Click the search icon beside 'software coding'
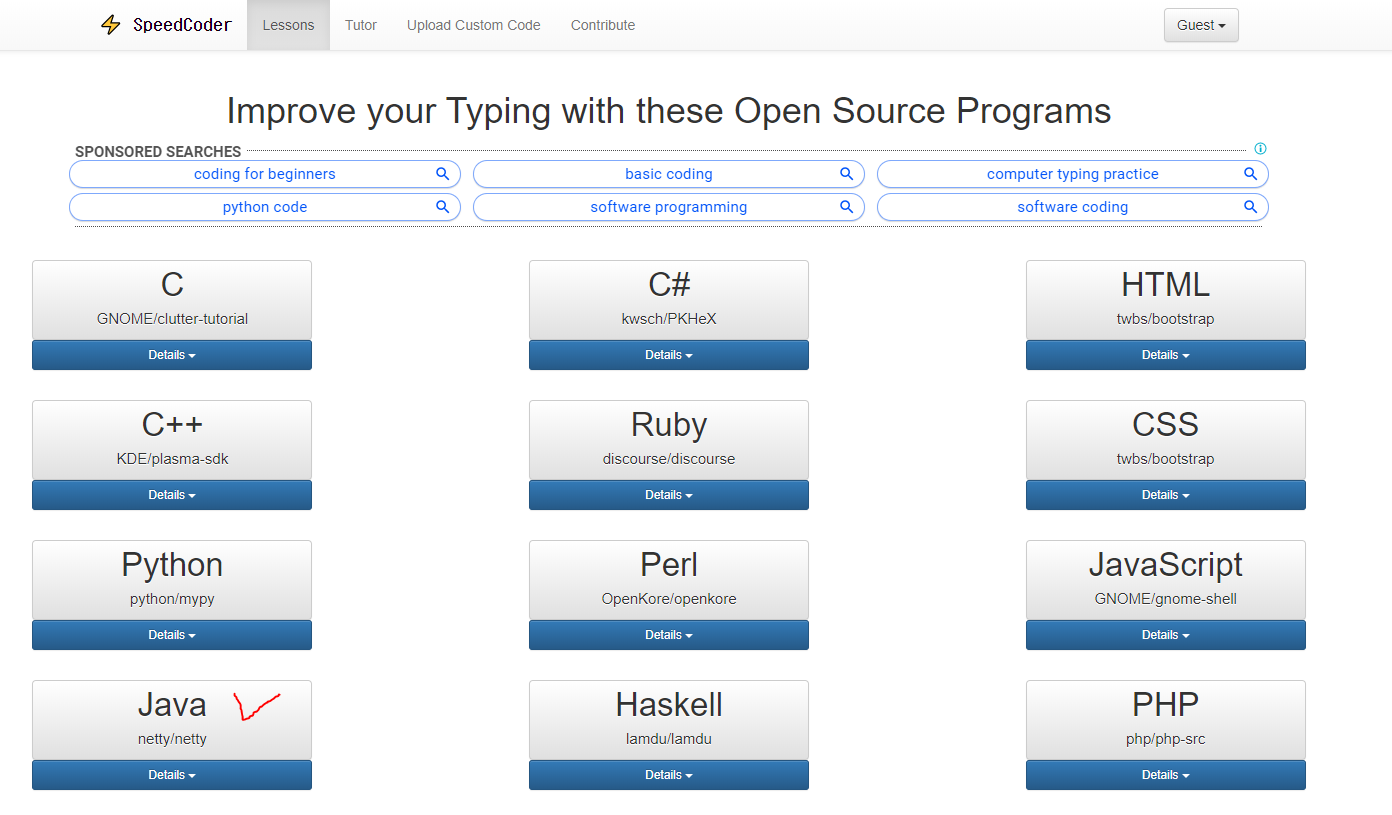This screenshot has height=815, width=1392. click(x=1250, y=207)
